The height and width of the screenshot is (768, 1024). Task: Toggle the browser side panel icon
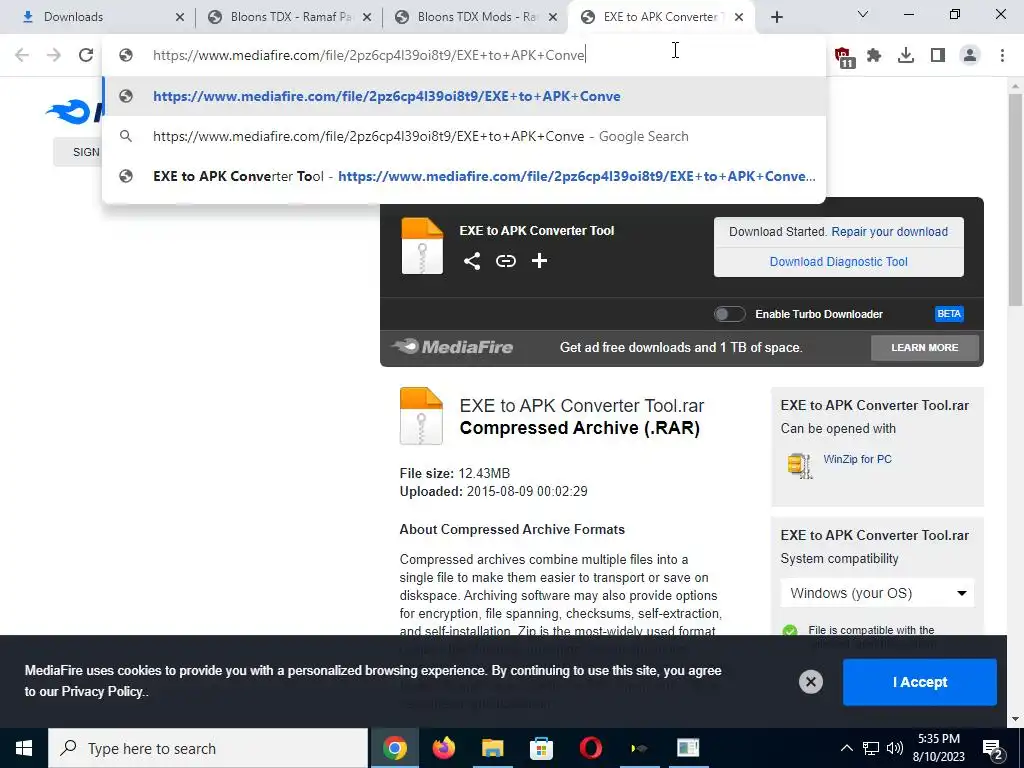pos(938,56)
